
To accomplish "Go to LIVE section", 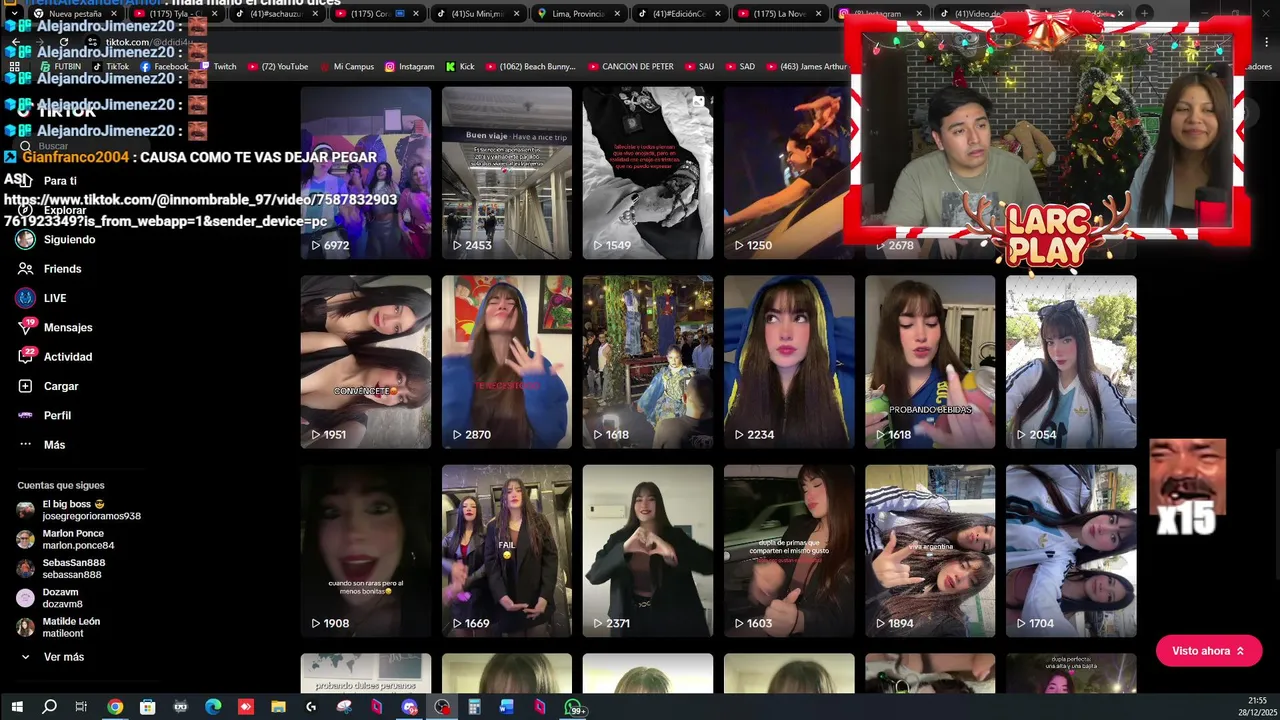I will tap(42, 298).
